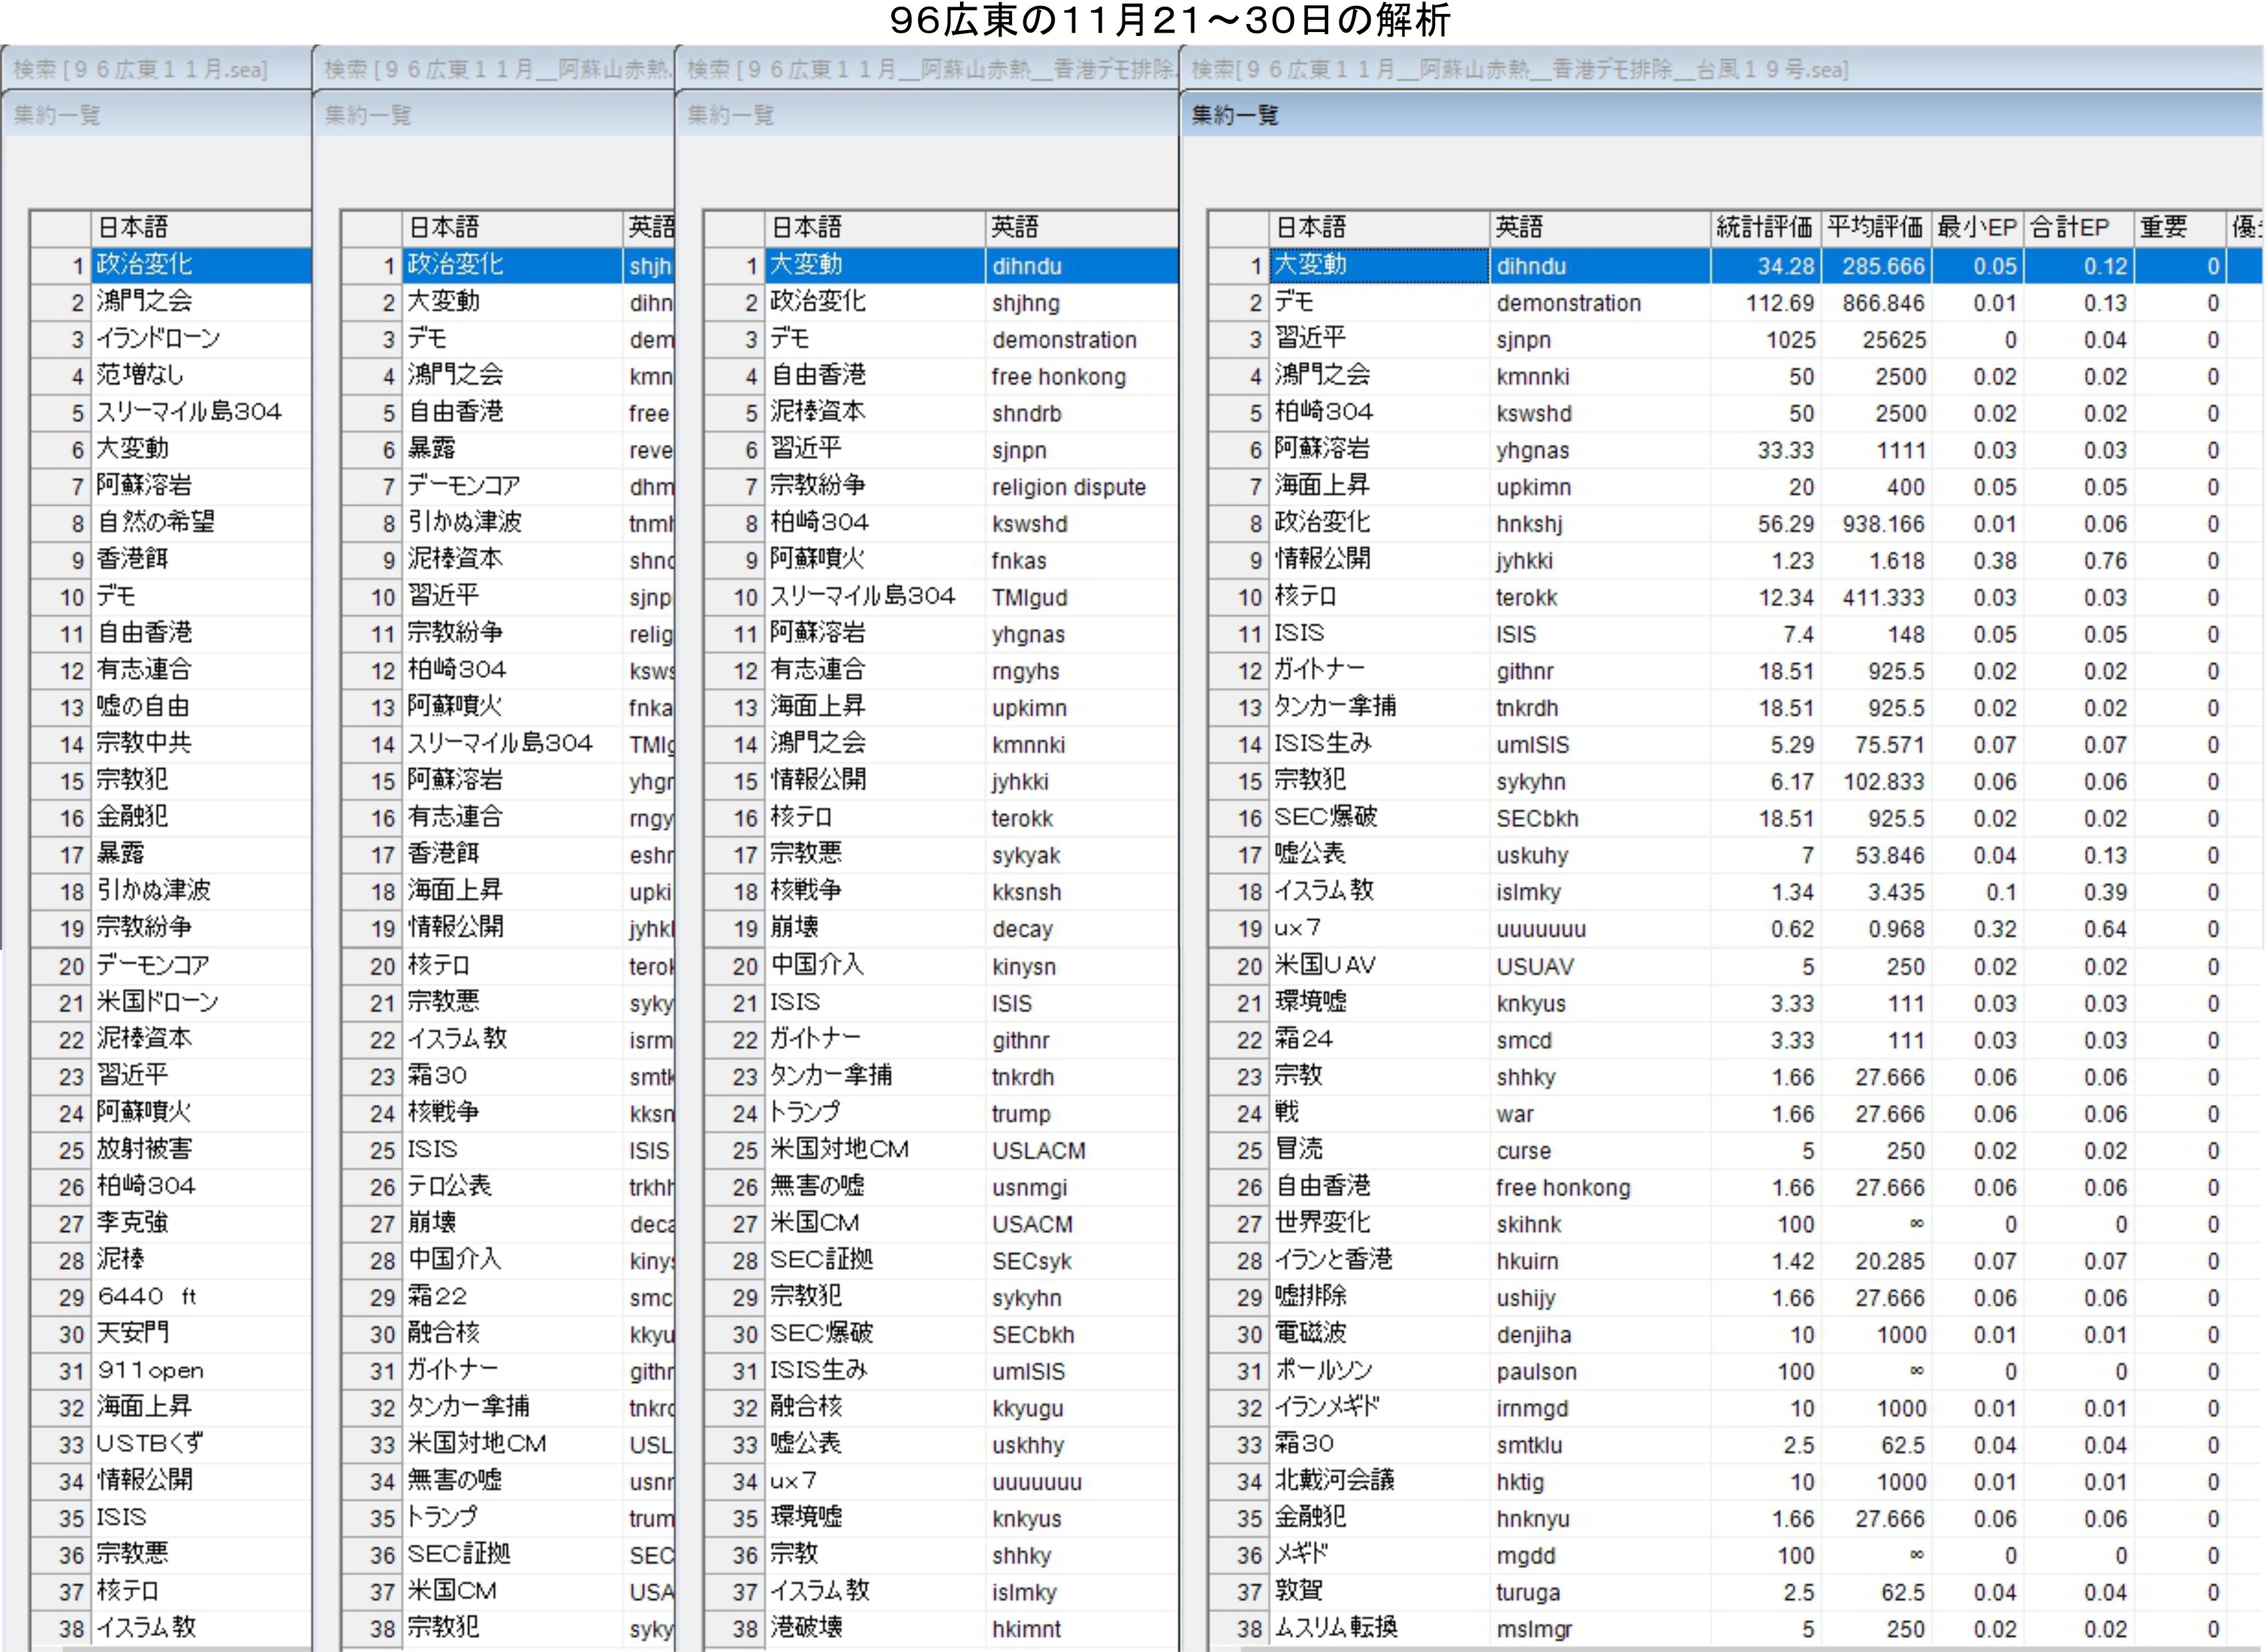Select イランドローン row in leftmost list
The image size is (2266, 1652).
(x=158, y=338)
